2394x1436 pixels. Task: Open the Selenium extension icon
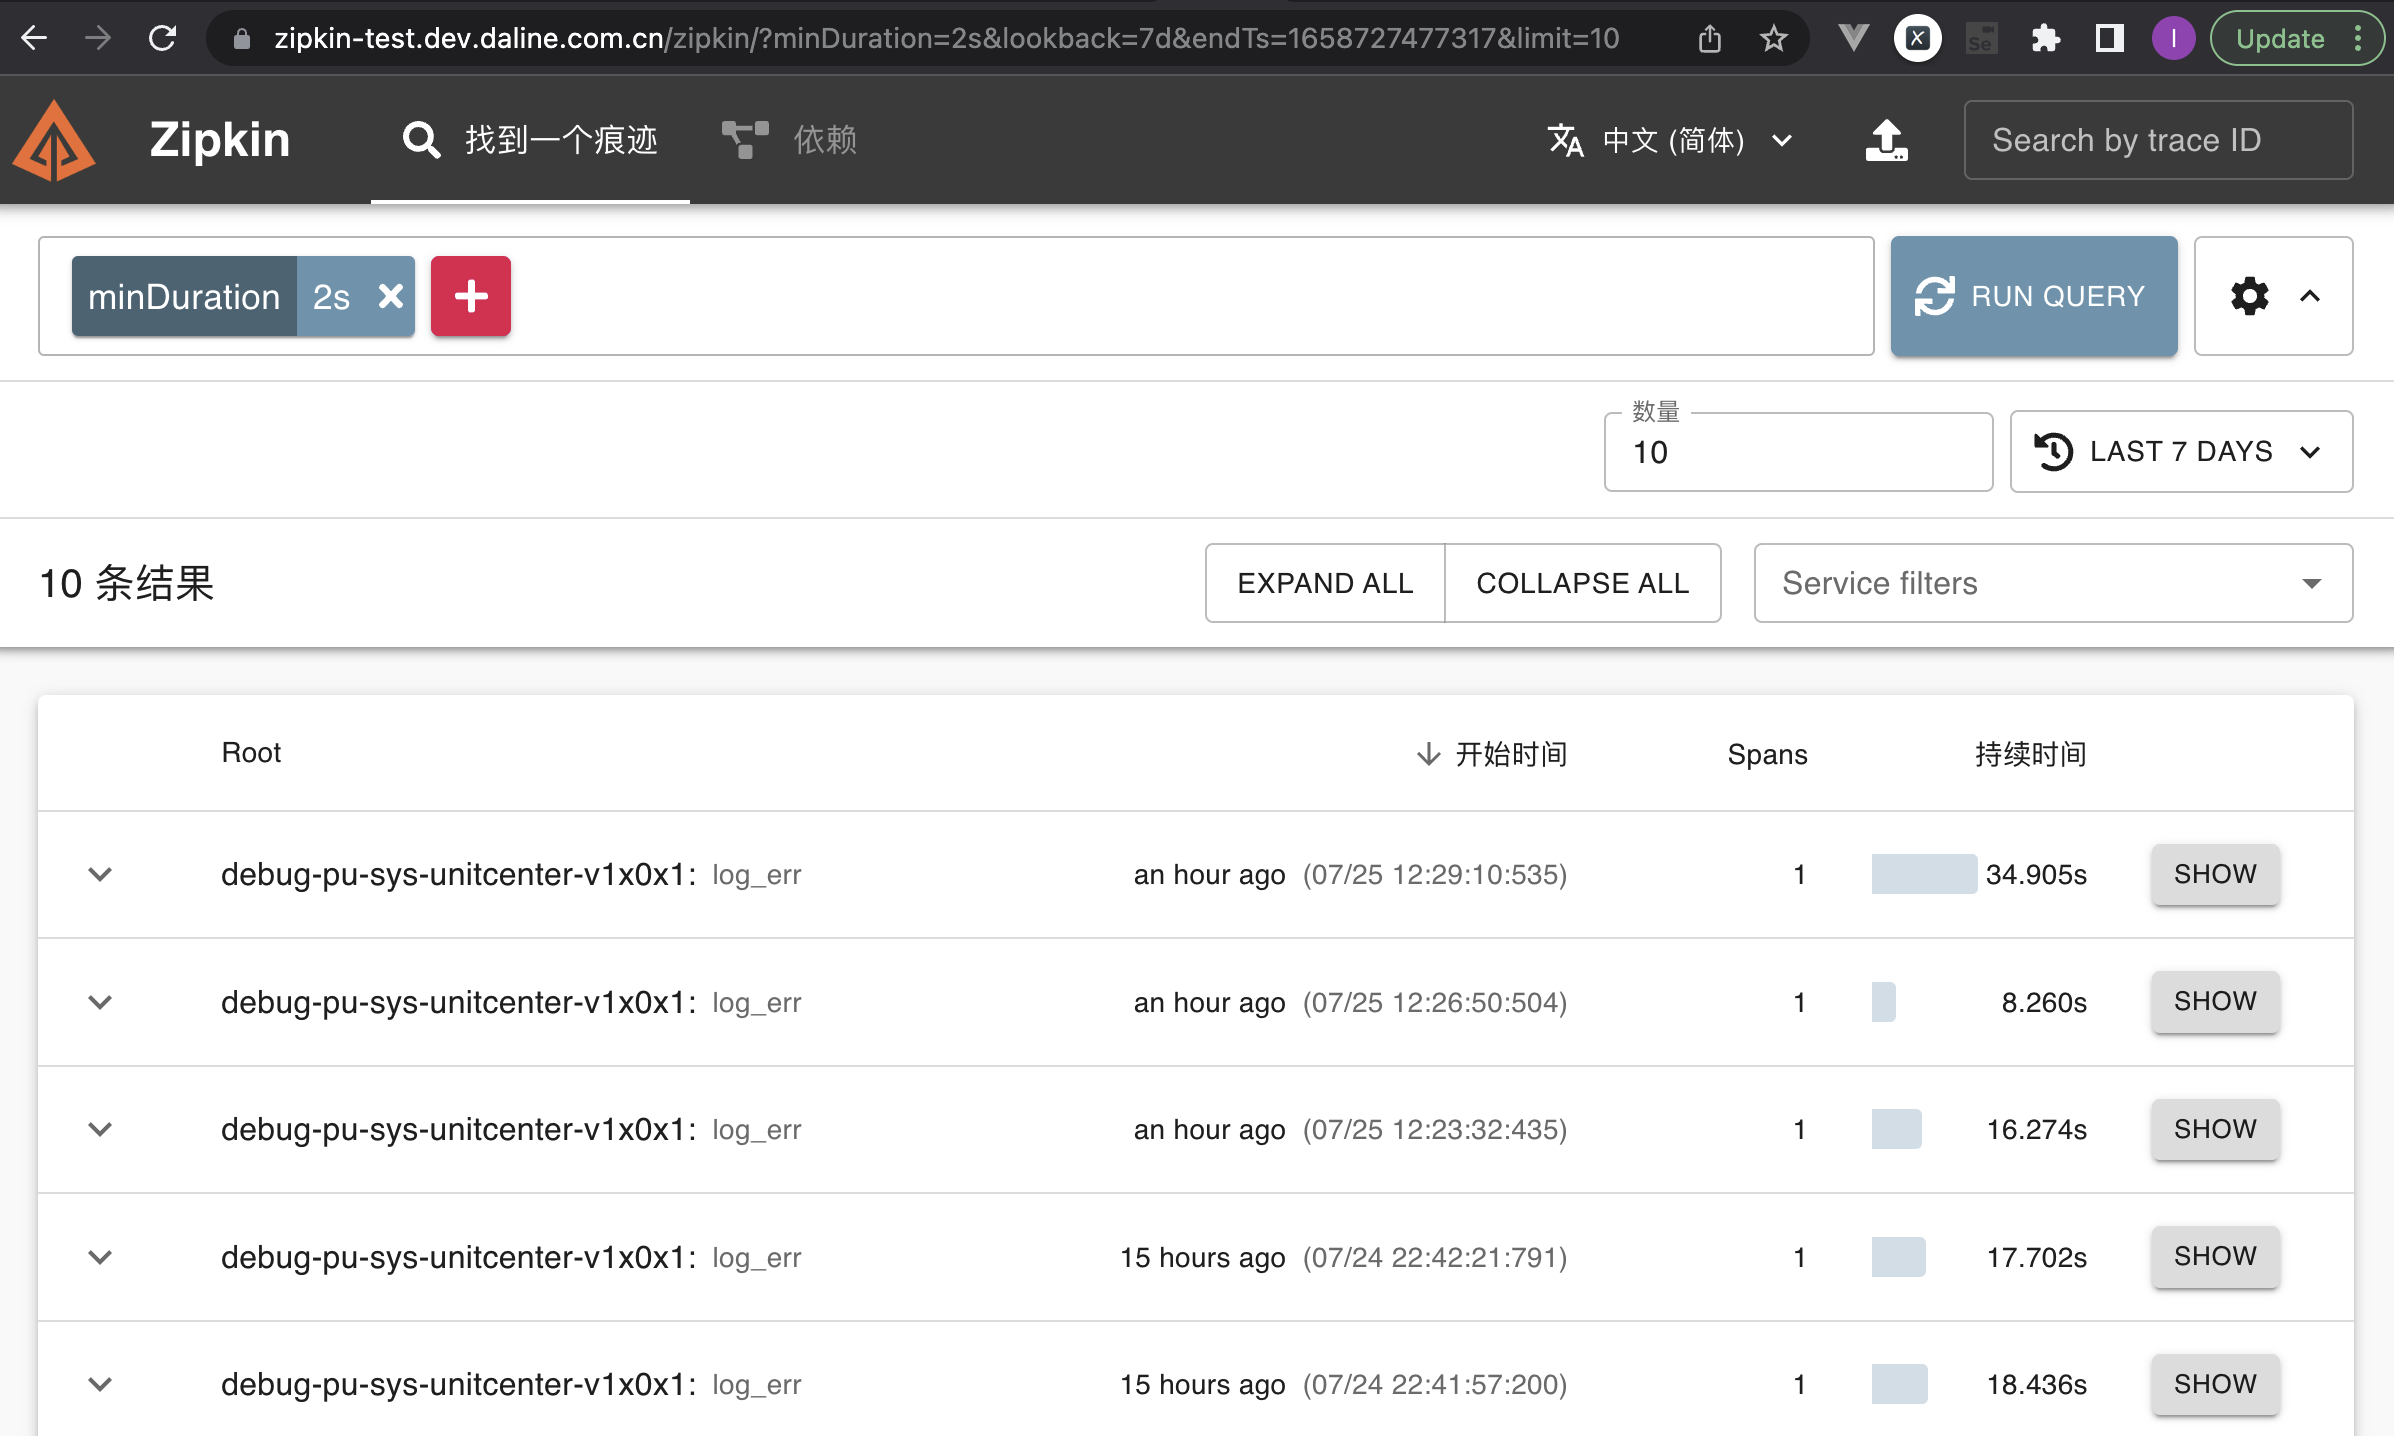click(x=1981, y=38)
